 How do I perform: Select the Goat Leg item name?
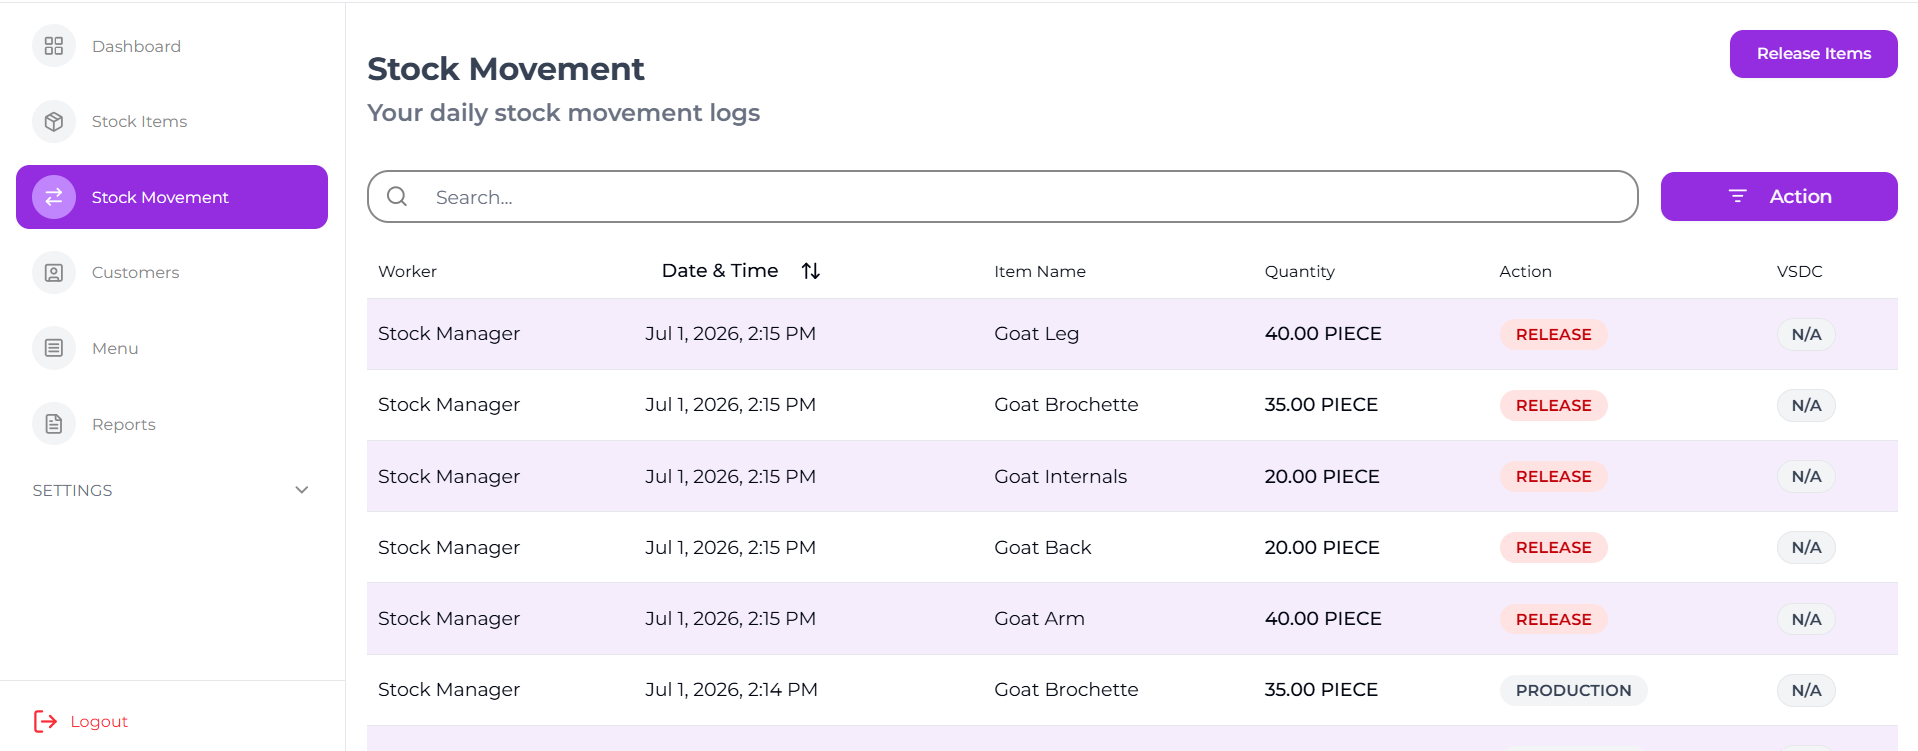1036,334
